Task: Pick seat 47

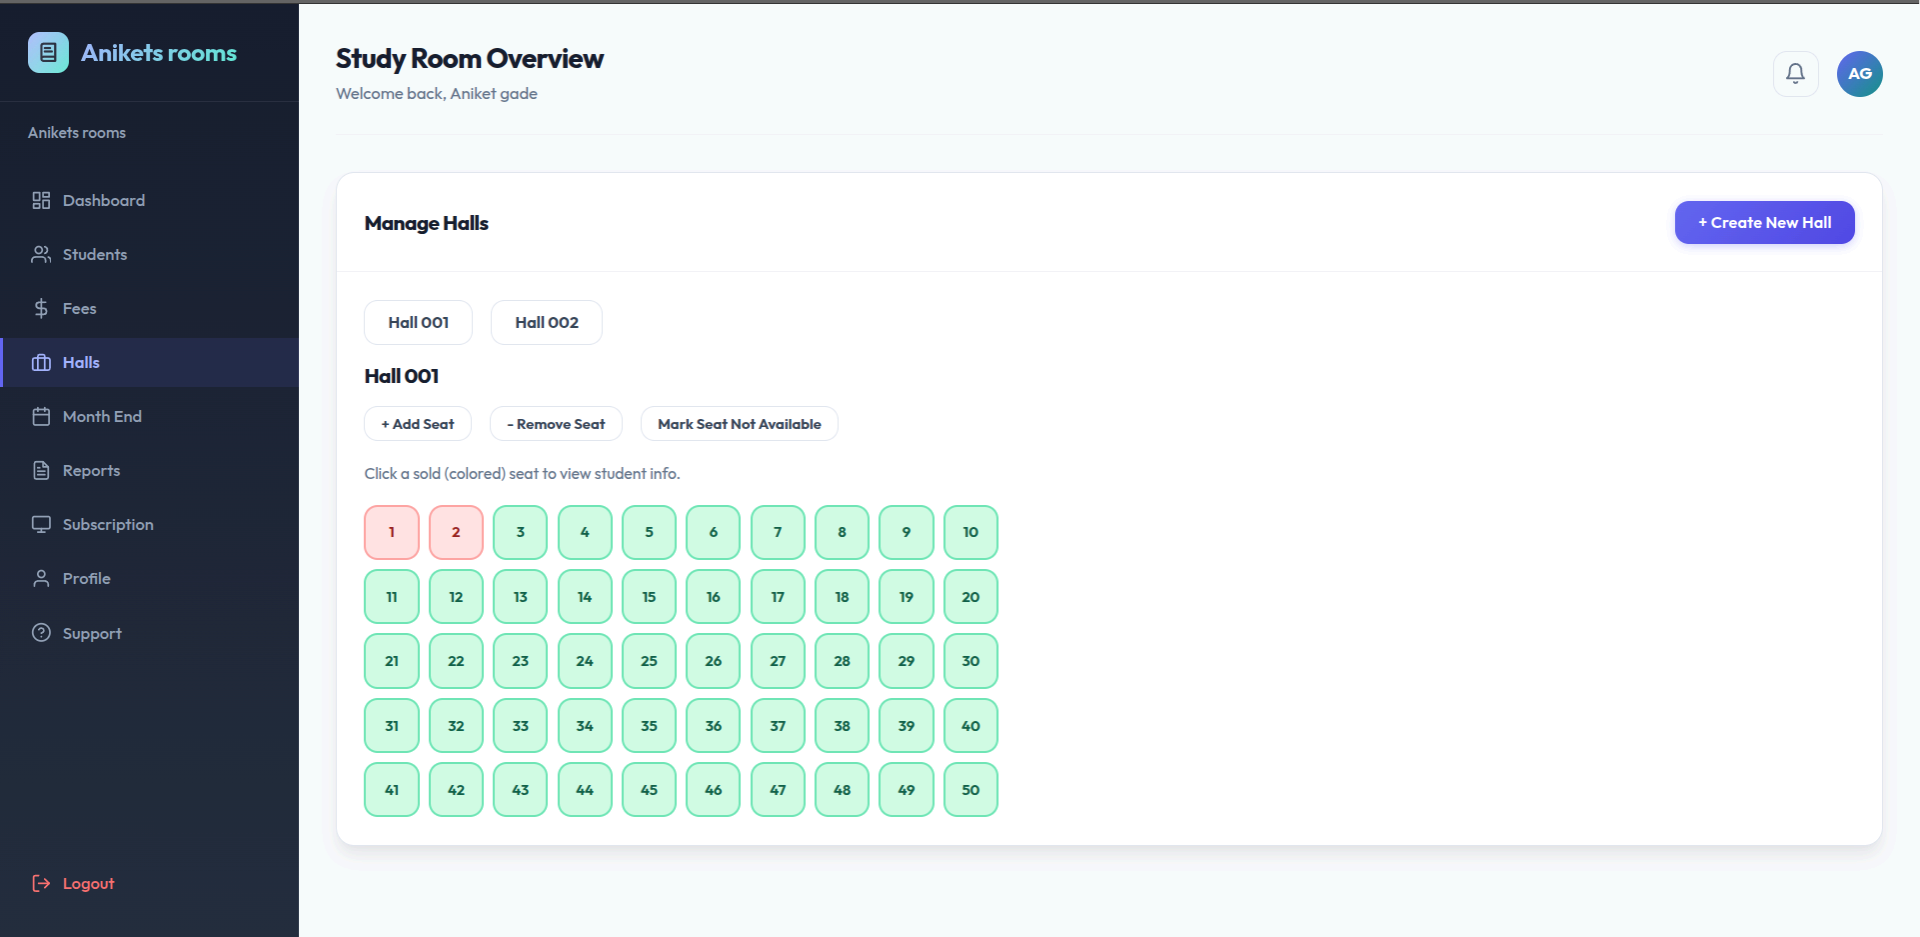Action: (x=778, y=790)
